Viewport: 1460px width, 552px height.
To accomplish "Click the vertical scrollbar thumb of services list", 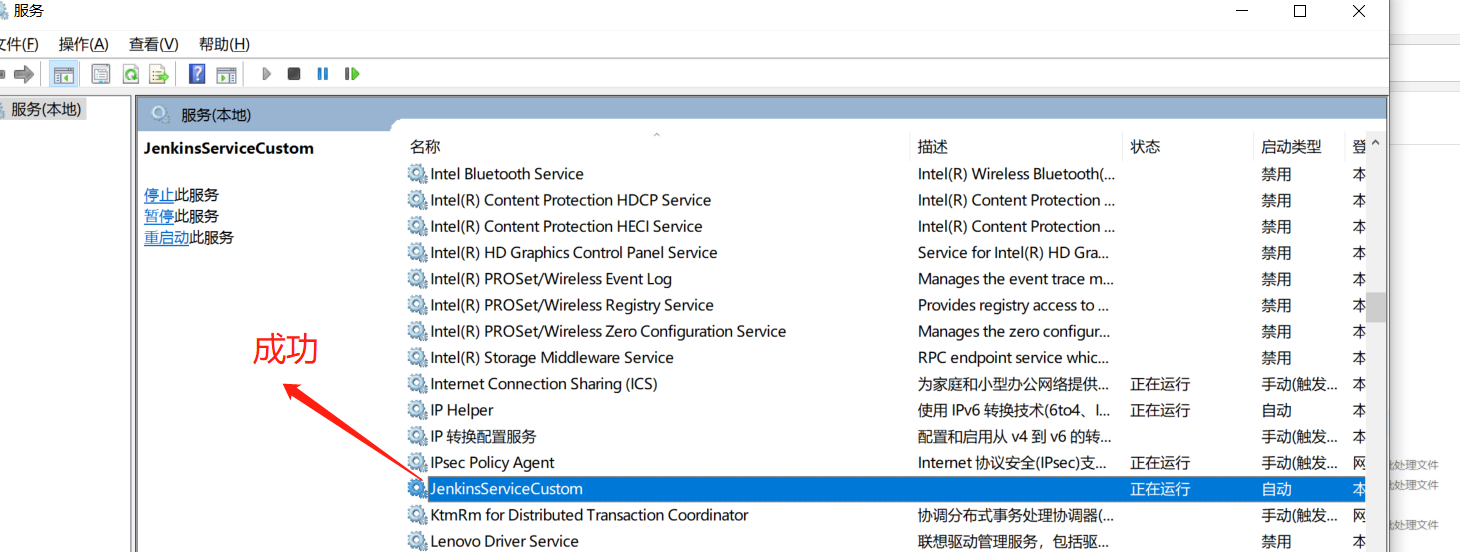I will 1377,307.
